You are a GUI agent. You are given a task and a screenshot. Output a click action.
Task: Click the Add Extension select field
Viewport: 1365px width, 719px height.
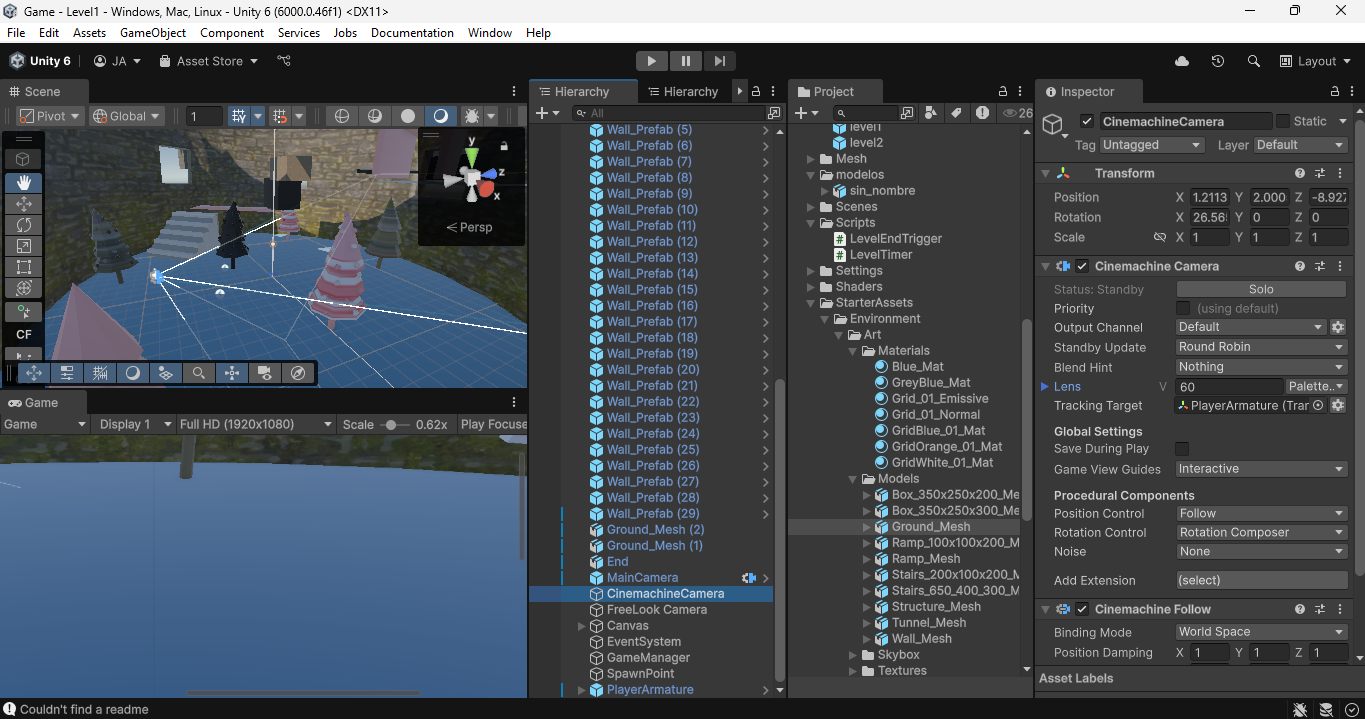(1262, 580)
